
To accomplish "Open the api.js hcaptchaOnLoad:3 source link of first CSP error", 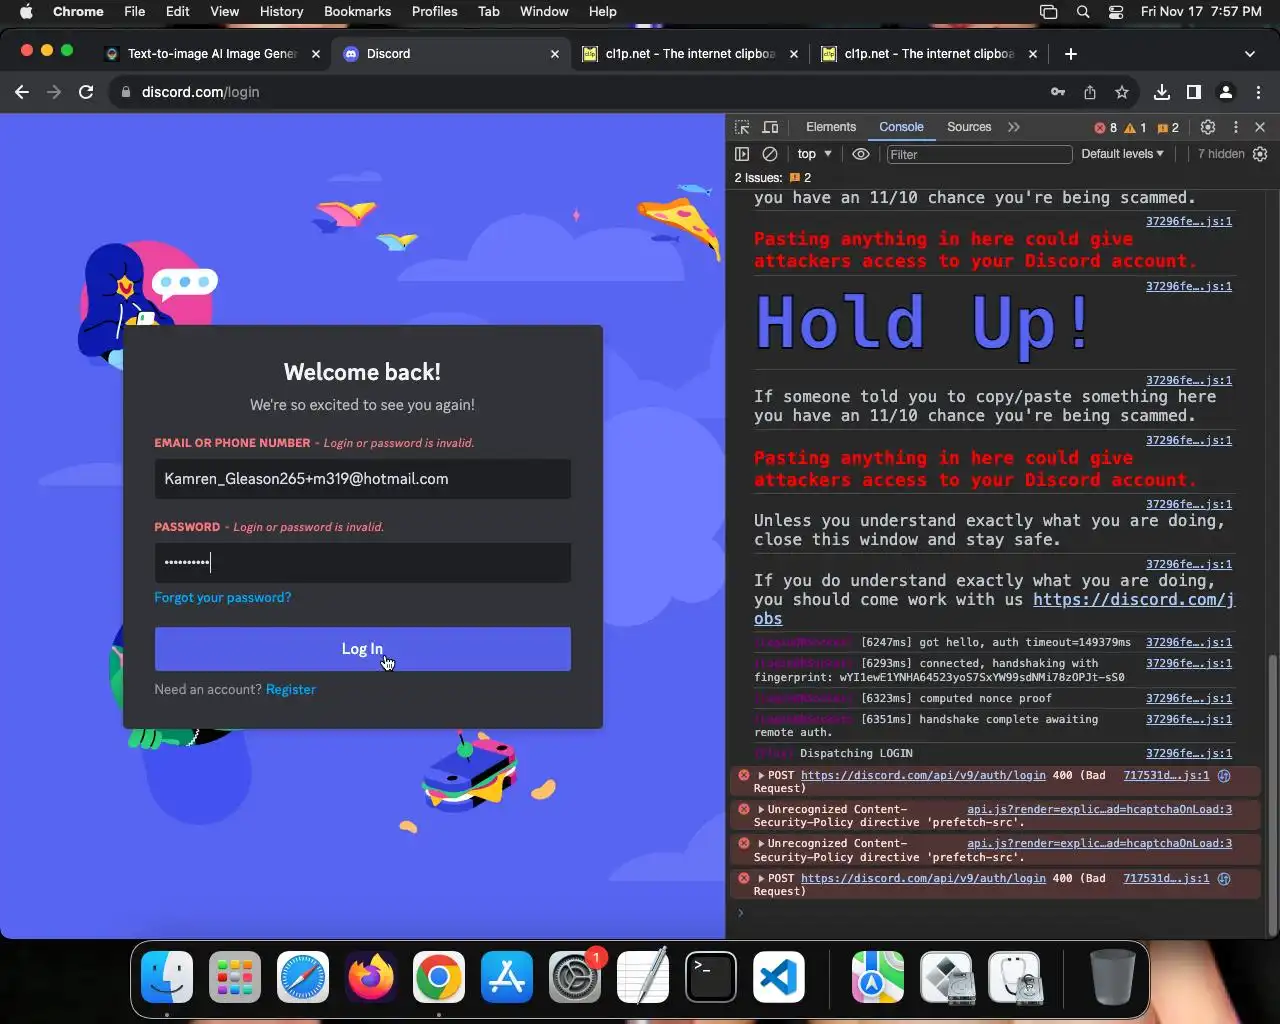I will pos(1099,810).
